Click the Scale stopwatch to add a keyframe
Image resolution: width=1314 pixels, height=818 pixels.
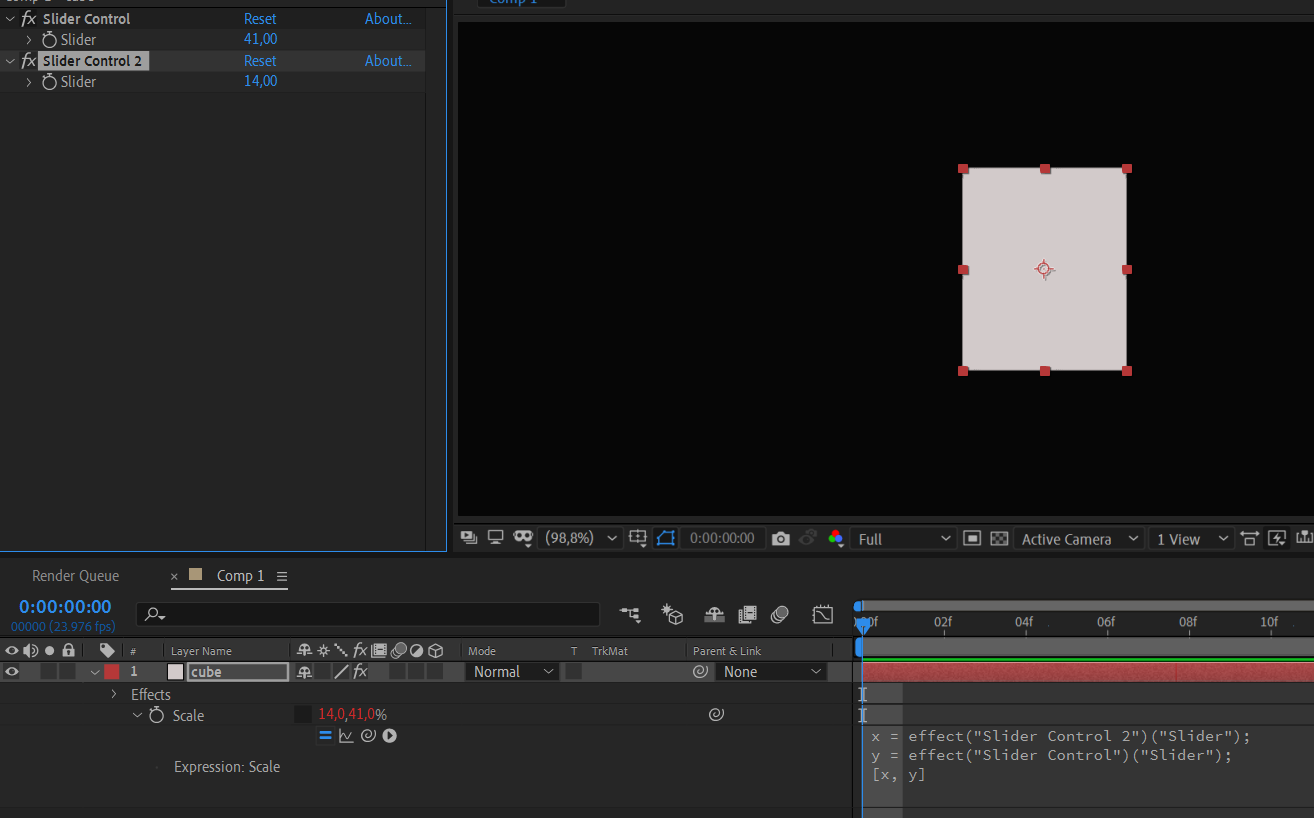(x=155, y=715)
